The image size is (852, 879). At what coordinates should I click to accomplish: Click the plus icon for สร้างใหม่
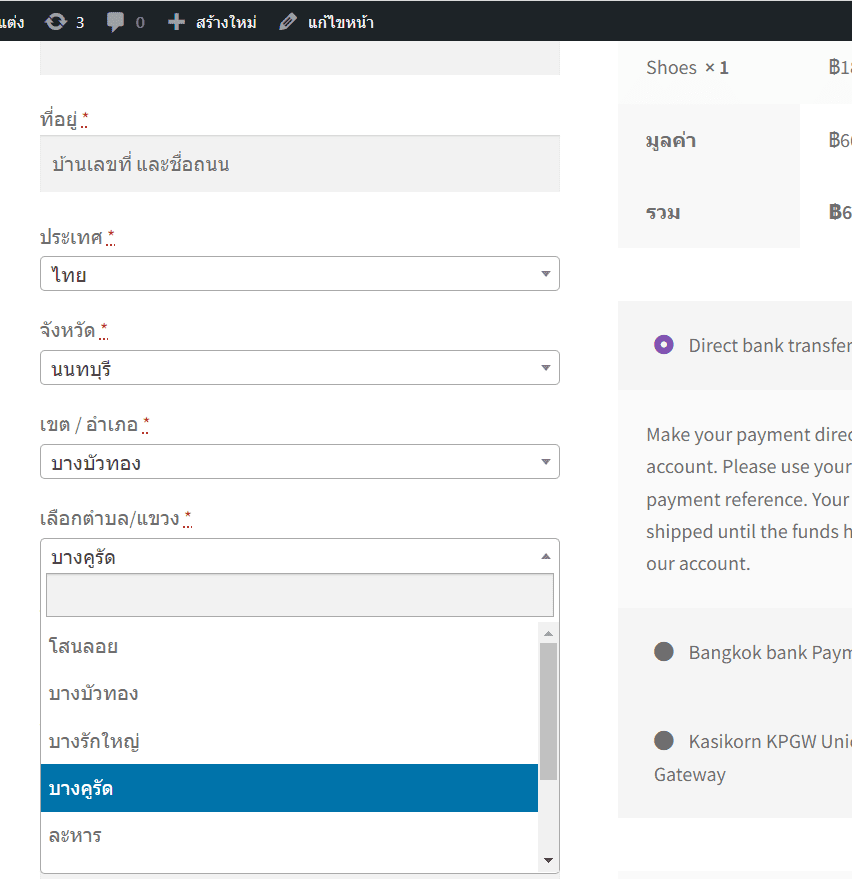click(177, 21)
